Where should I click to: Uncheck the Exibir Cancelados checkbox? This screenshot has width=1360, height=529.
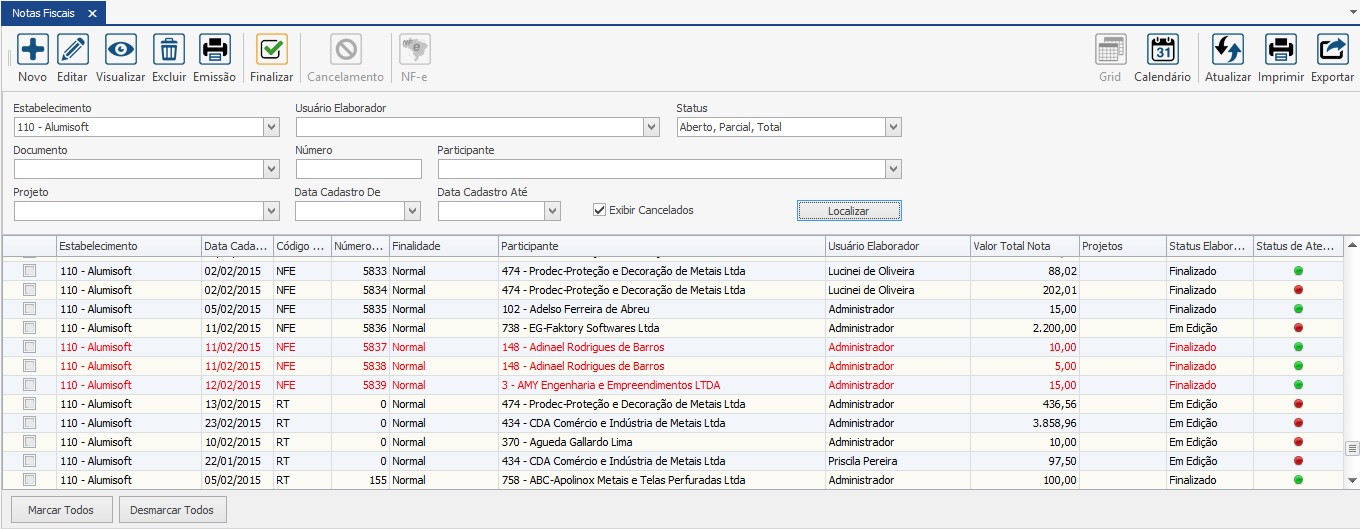[600, 210]
